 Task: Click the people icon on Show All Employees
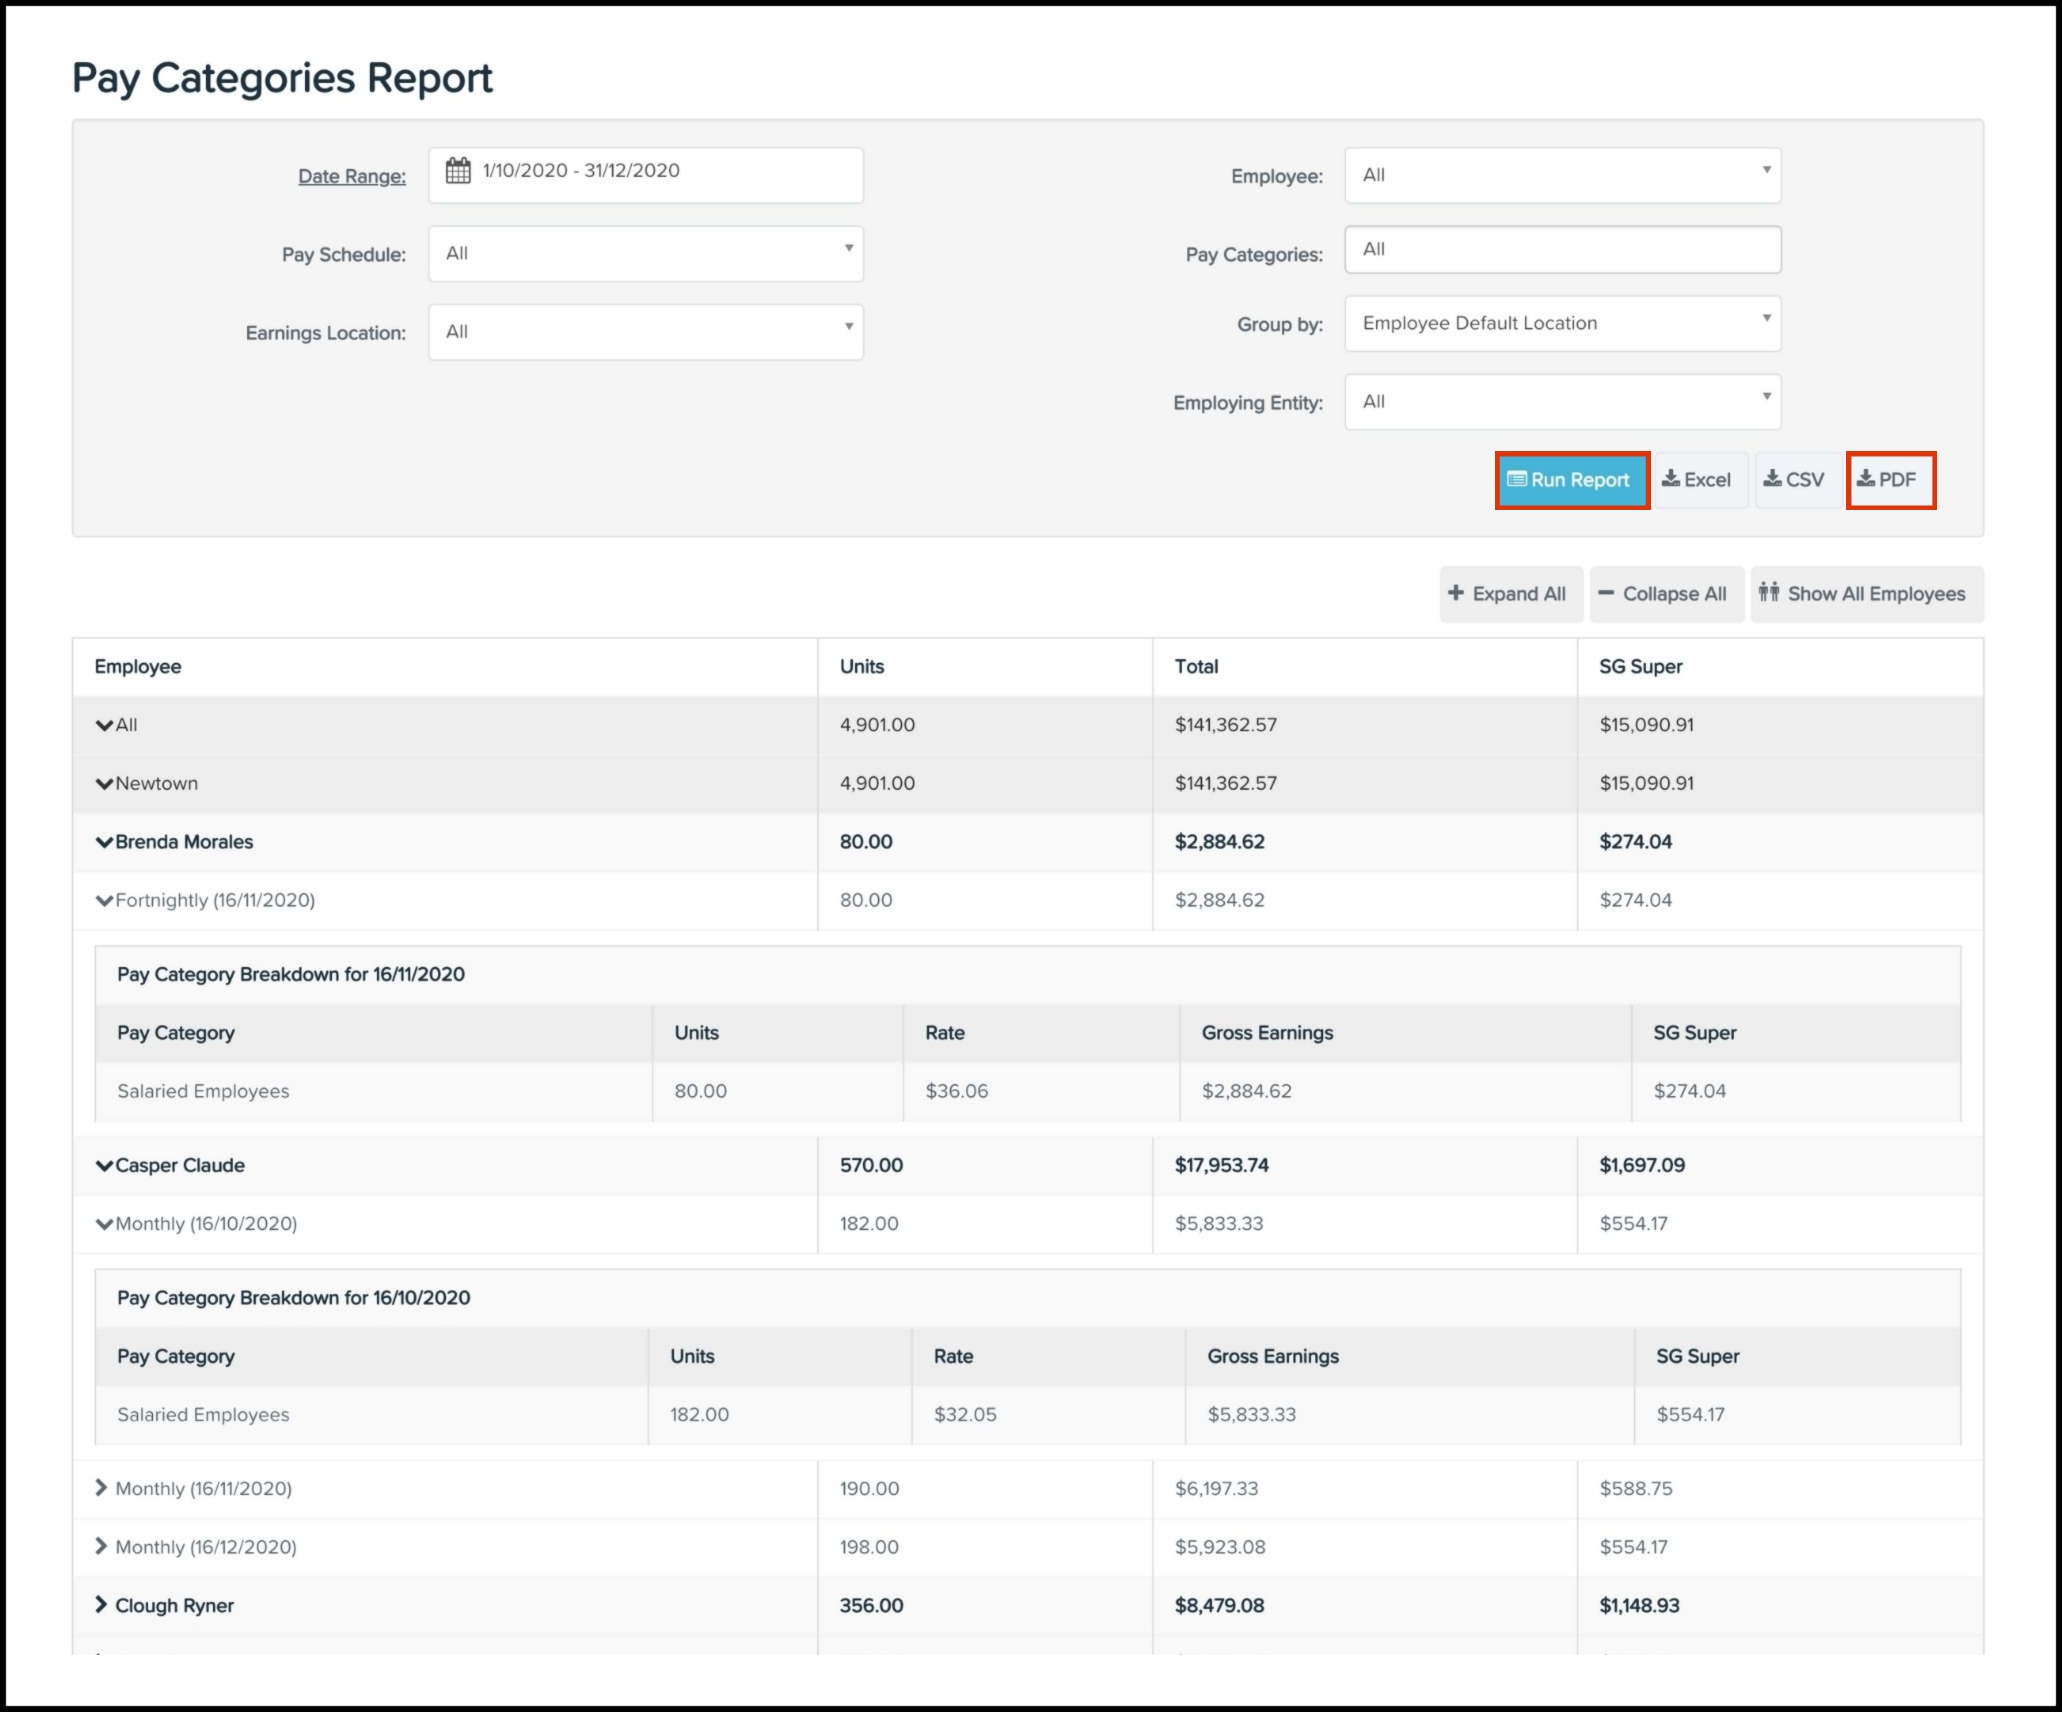1768,592
